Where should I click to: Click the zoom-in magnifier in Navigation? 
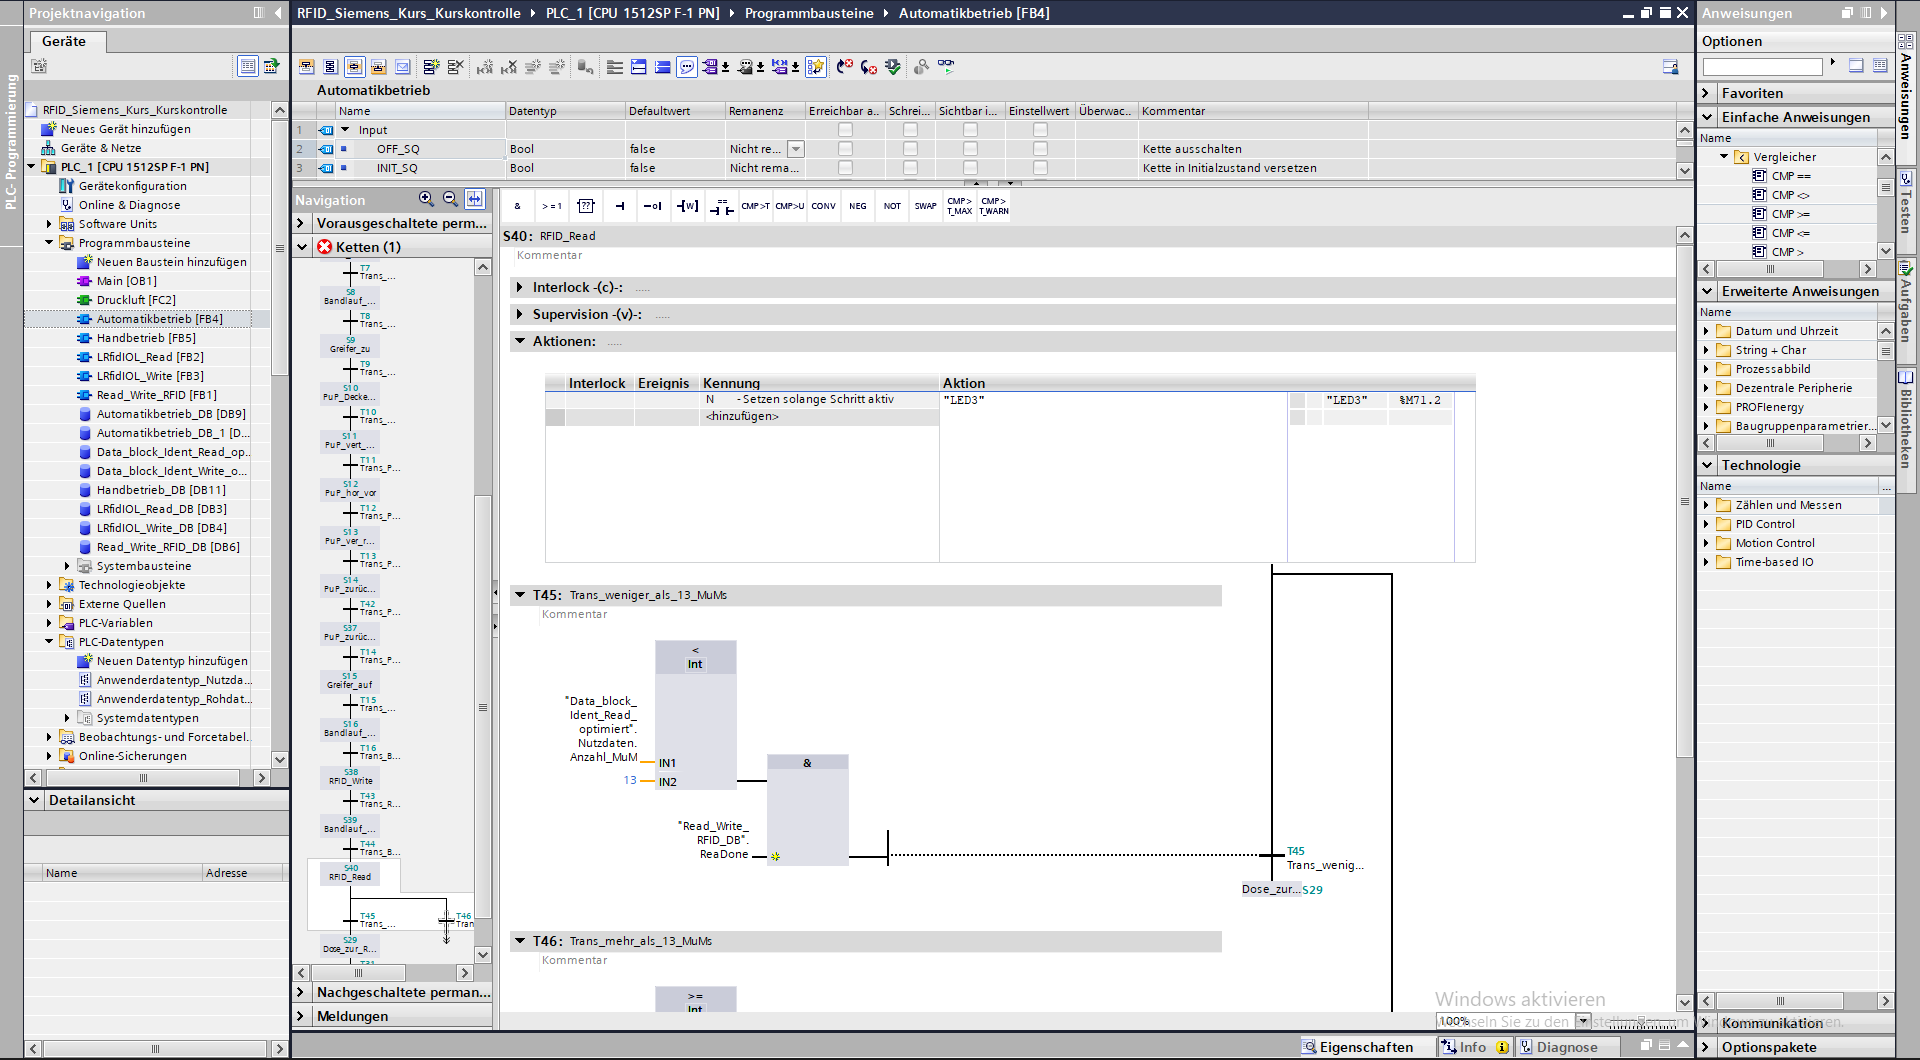click(x=426, y=199)
